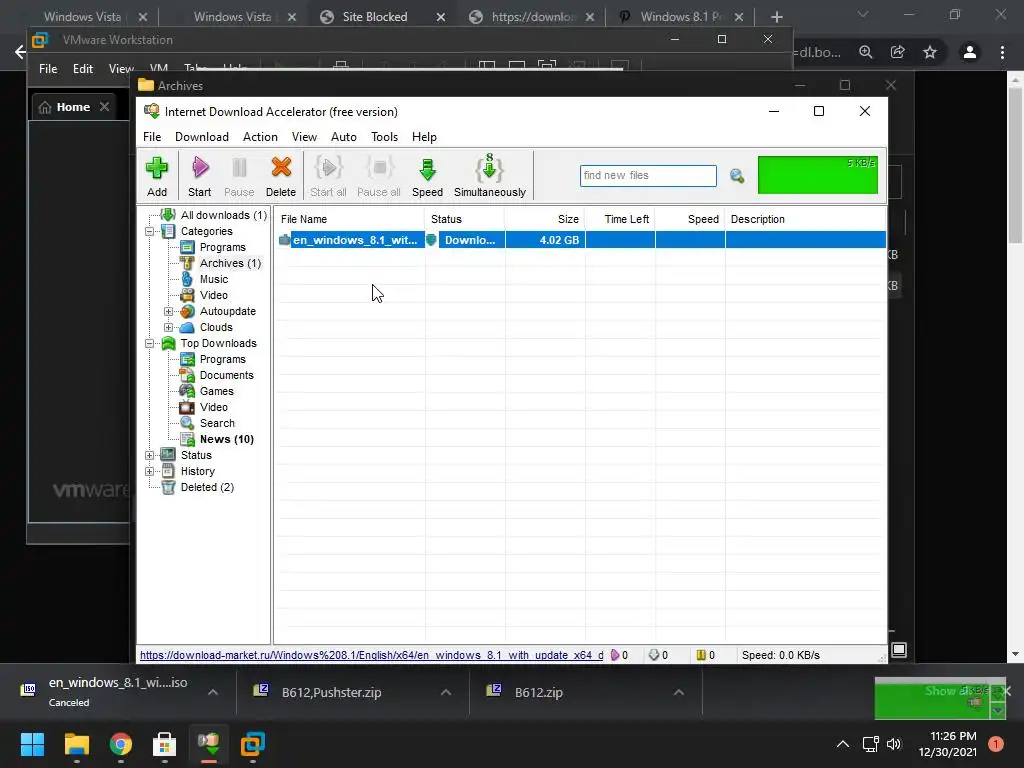This screenshot has width=1024, height=768.
Task: Click the download URL link in status bar
Action: 372,655
